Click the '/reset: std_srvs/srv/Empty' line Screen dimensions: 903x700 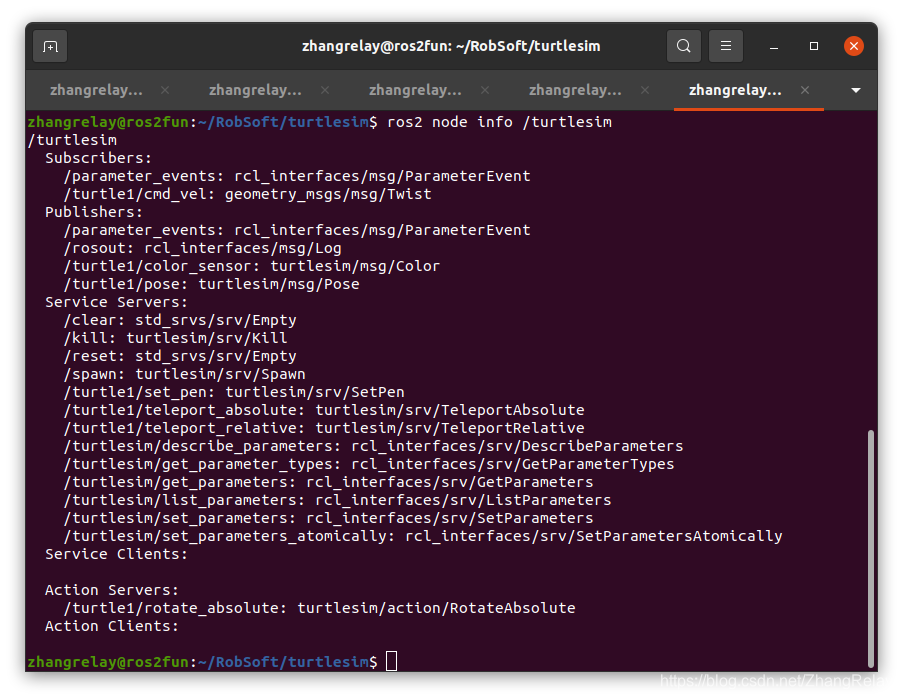pos(180,356)
